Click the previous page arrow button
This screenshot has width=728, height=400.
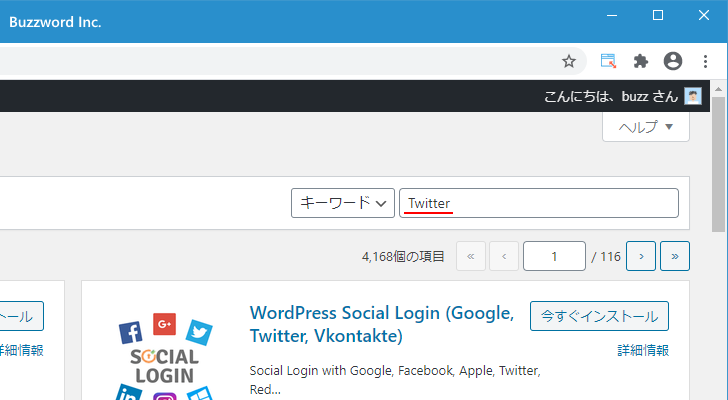click(x=504, y=256)
